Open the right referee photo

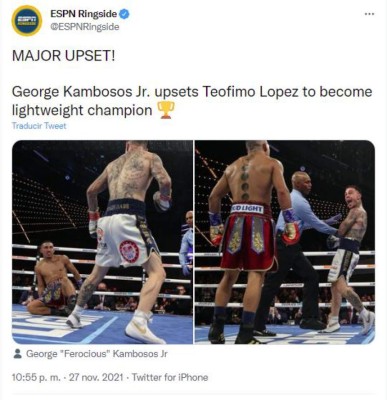tap(285, 242)
